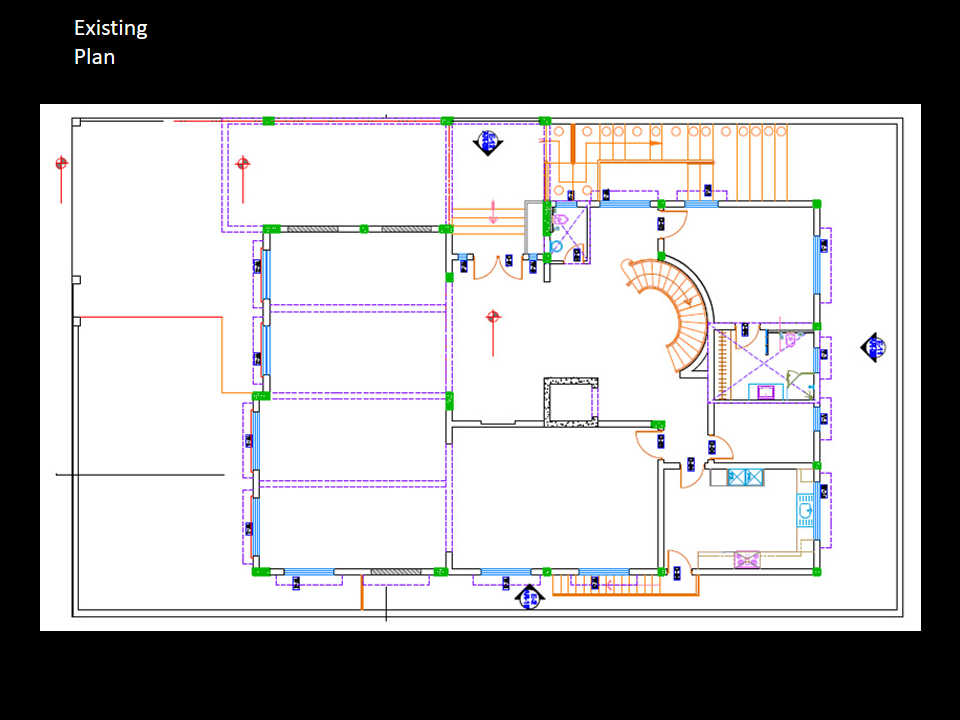Click the top elevation marker symbol
Viewport: 960px width, 720px height.
point(488,141)
